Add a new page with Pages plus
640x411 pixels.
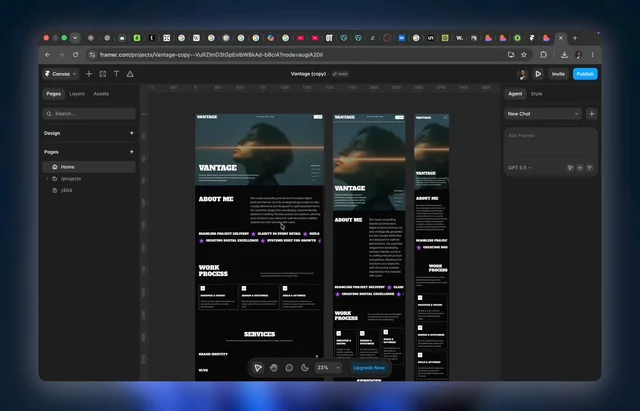click(131, 152)
